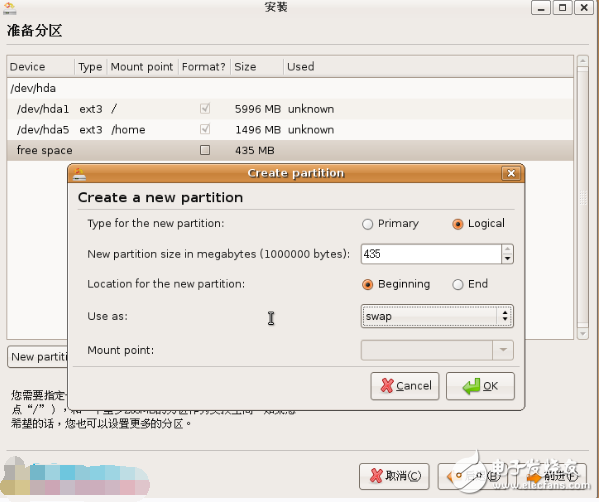Click Cancel in the Create partition dialog
Screen dimensions: 599x502
(x=405, y=386)
